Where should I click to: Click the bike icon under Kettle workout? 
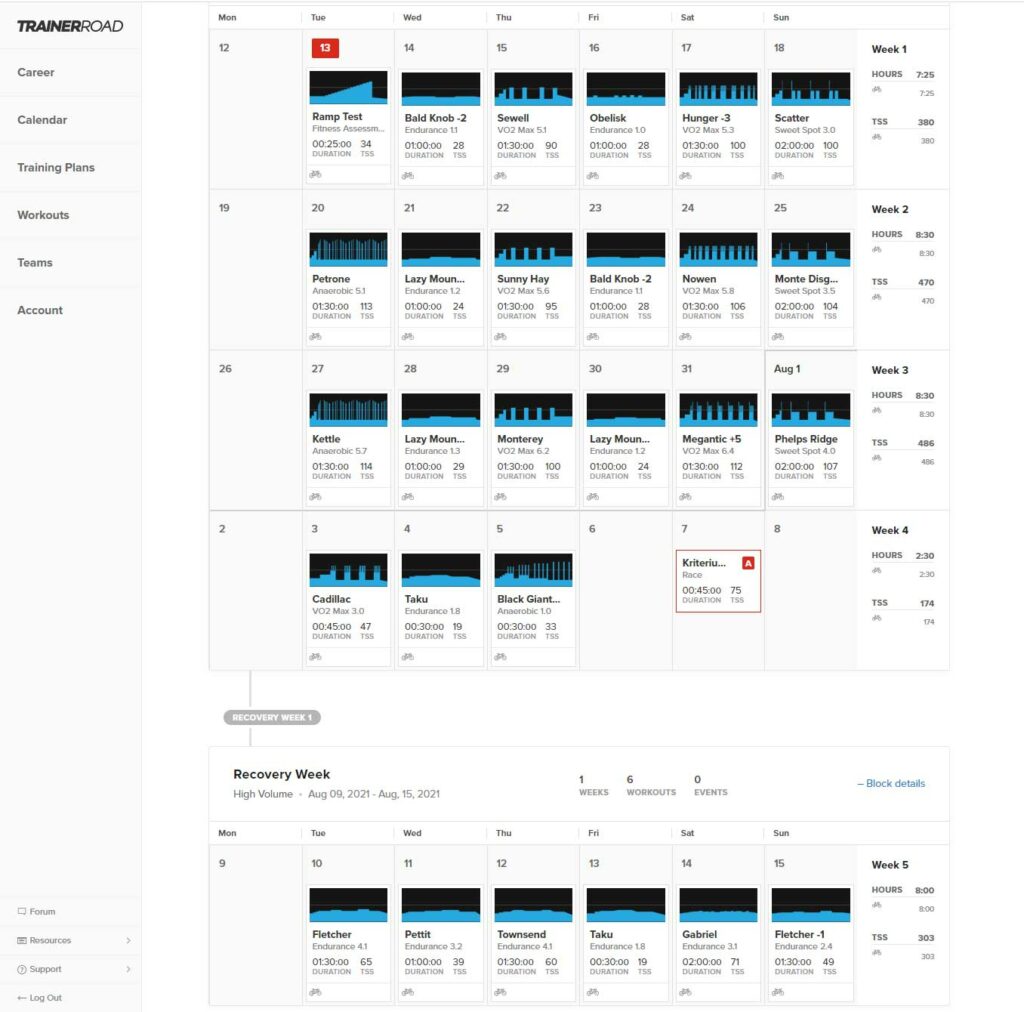[315, 497]
